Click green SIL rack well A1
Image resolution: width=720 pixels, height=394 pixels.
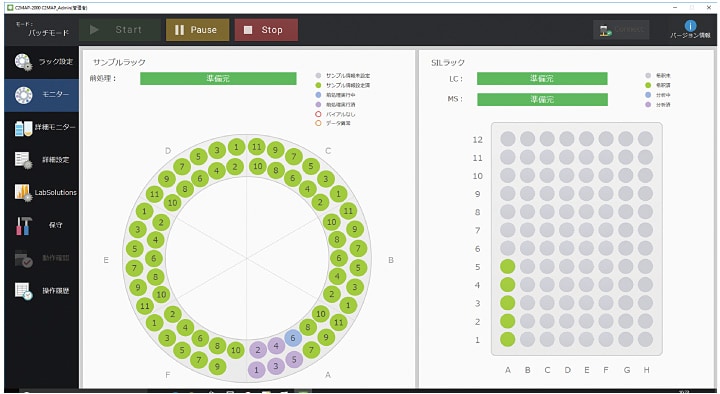point(507,339)
